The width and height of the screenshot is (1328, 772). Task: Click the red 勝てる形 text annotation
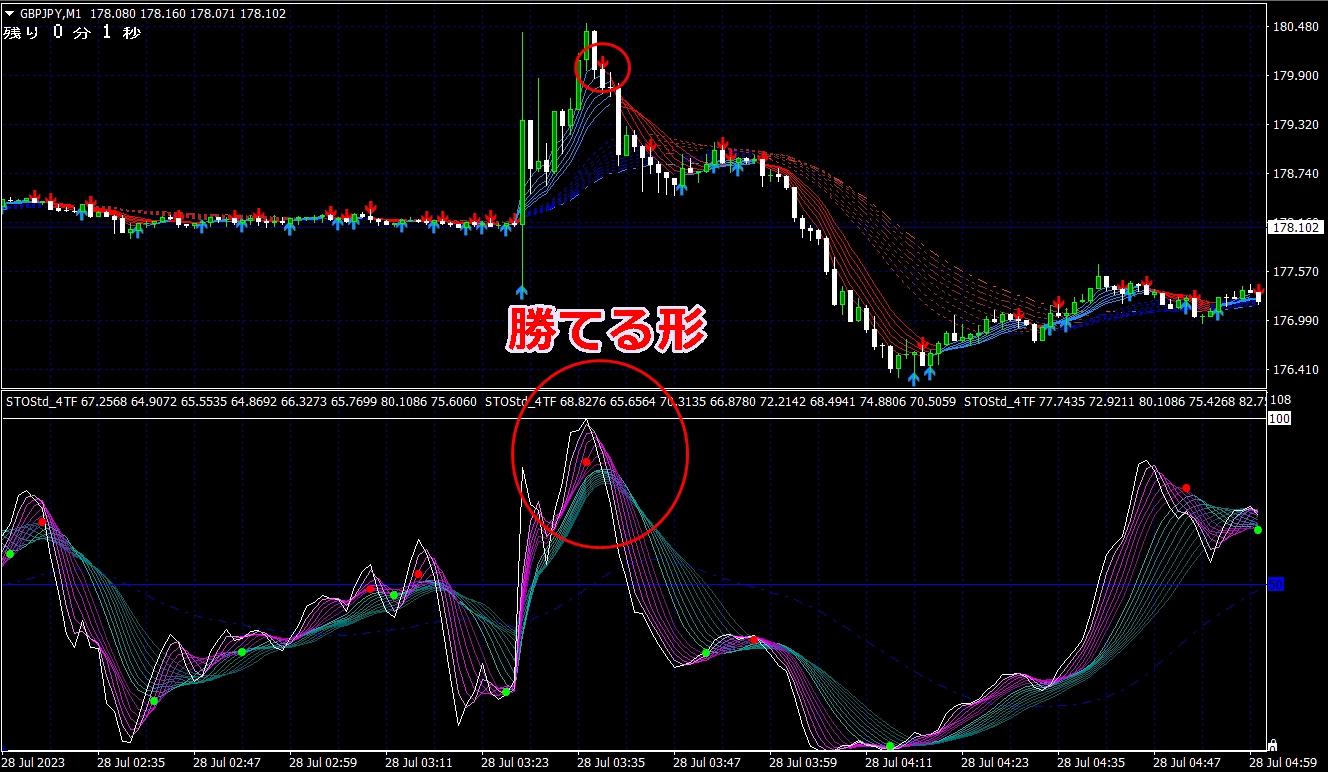click(606, 330)
